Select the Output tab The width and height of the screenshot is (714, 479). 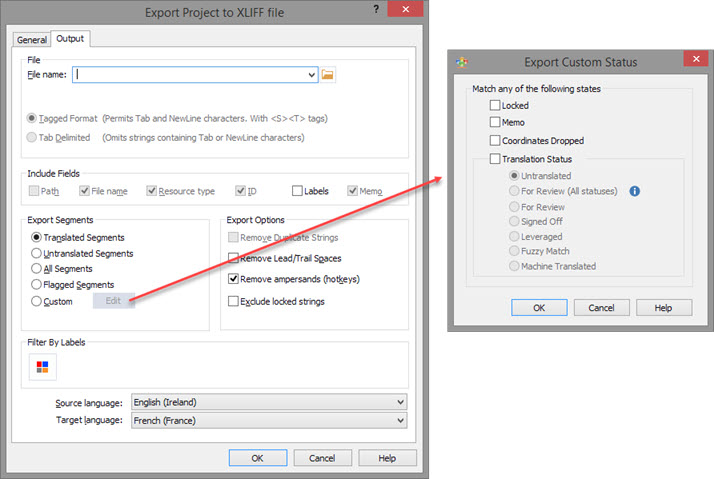[x=70, y=39]
